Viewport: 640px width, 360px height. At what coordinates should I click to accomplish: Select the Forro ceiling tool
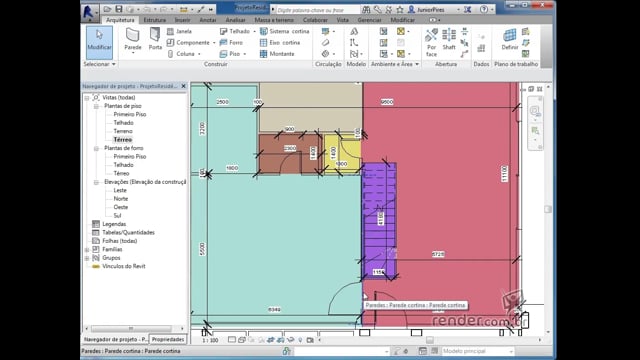coord(231,42)
